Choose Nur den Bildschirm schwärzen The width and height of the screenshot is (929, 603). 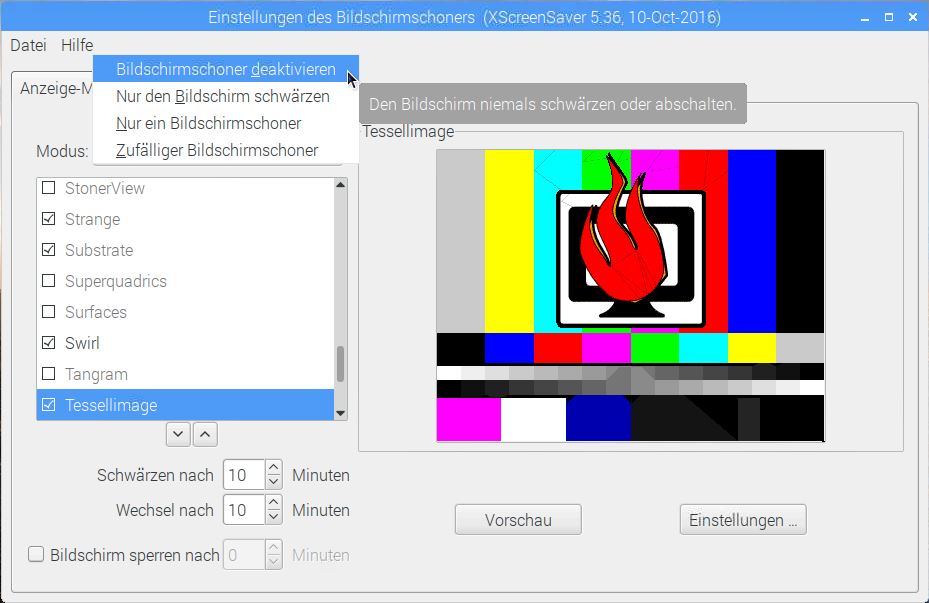226,96
